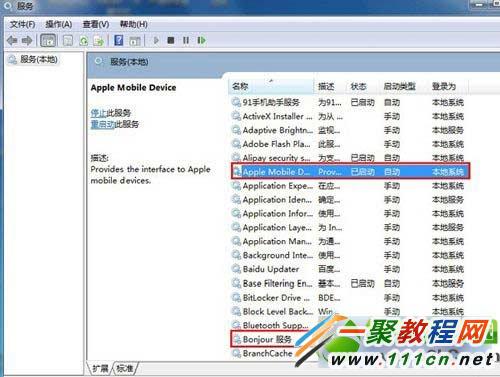This screenshot has width=500, height=377.
Task: Click the 重启动 this service link
Action: [103, 124]
